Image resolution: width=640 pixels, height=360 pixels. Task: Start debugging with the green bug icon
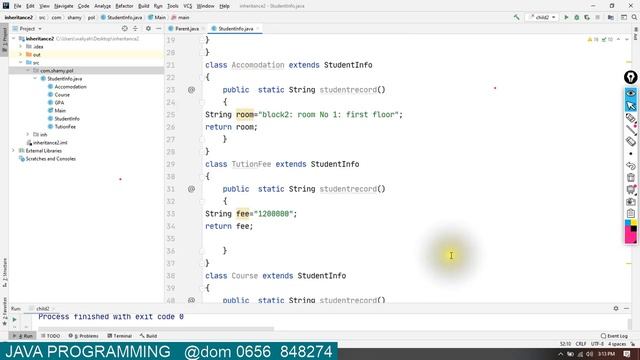(x=576, y=18)
